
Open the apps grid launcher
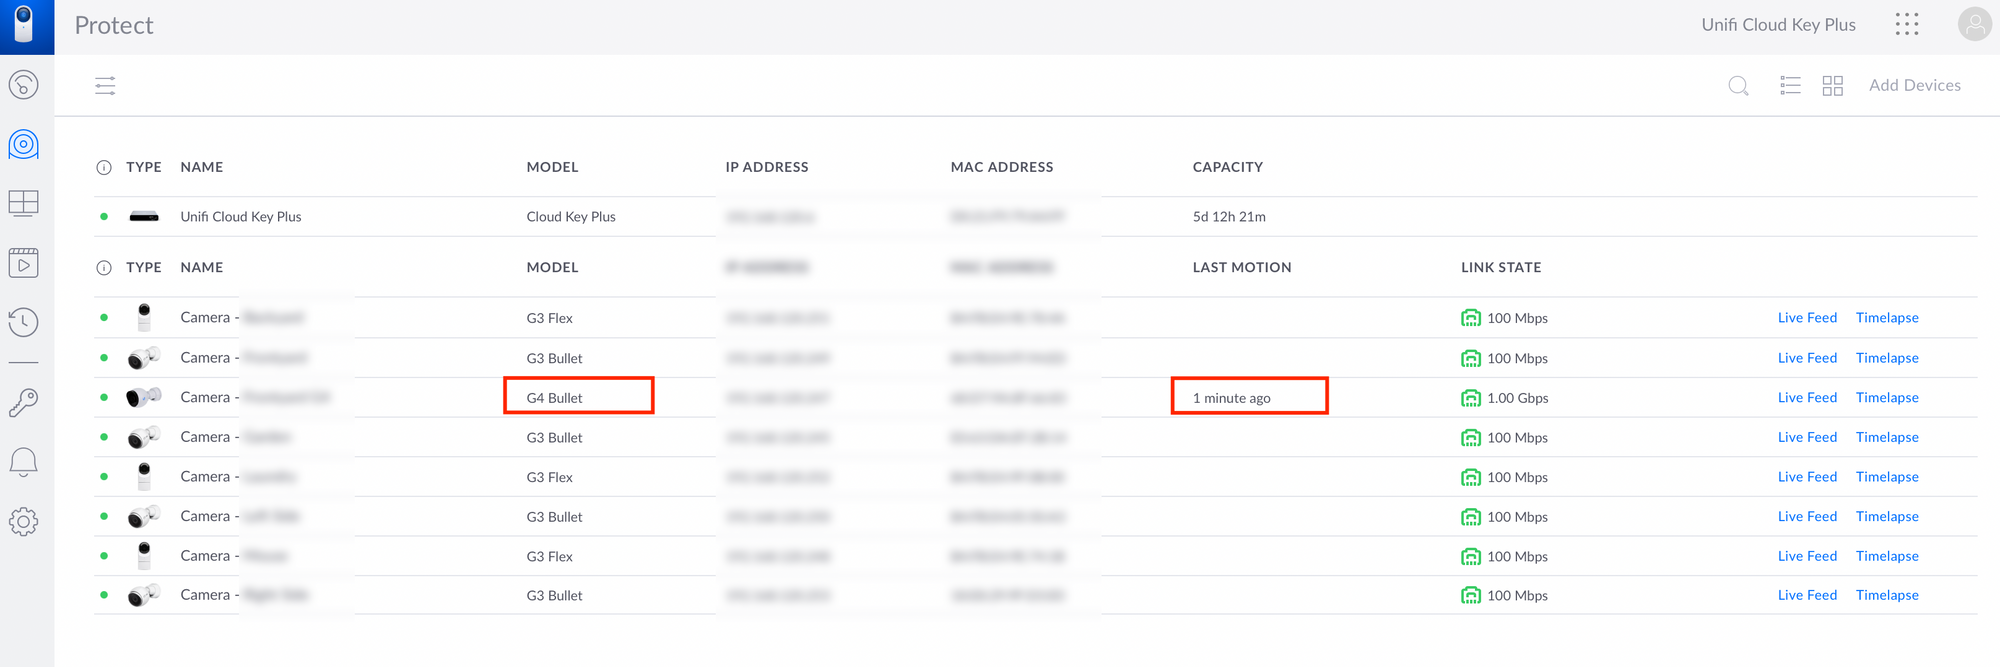(x=1906, y=25)
